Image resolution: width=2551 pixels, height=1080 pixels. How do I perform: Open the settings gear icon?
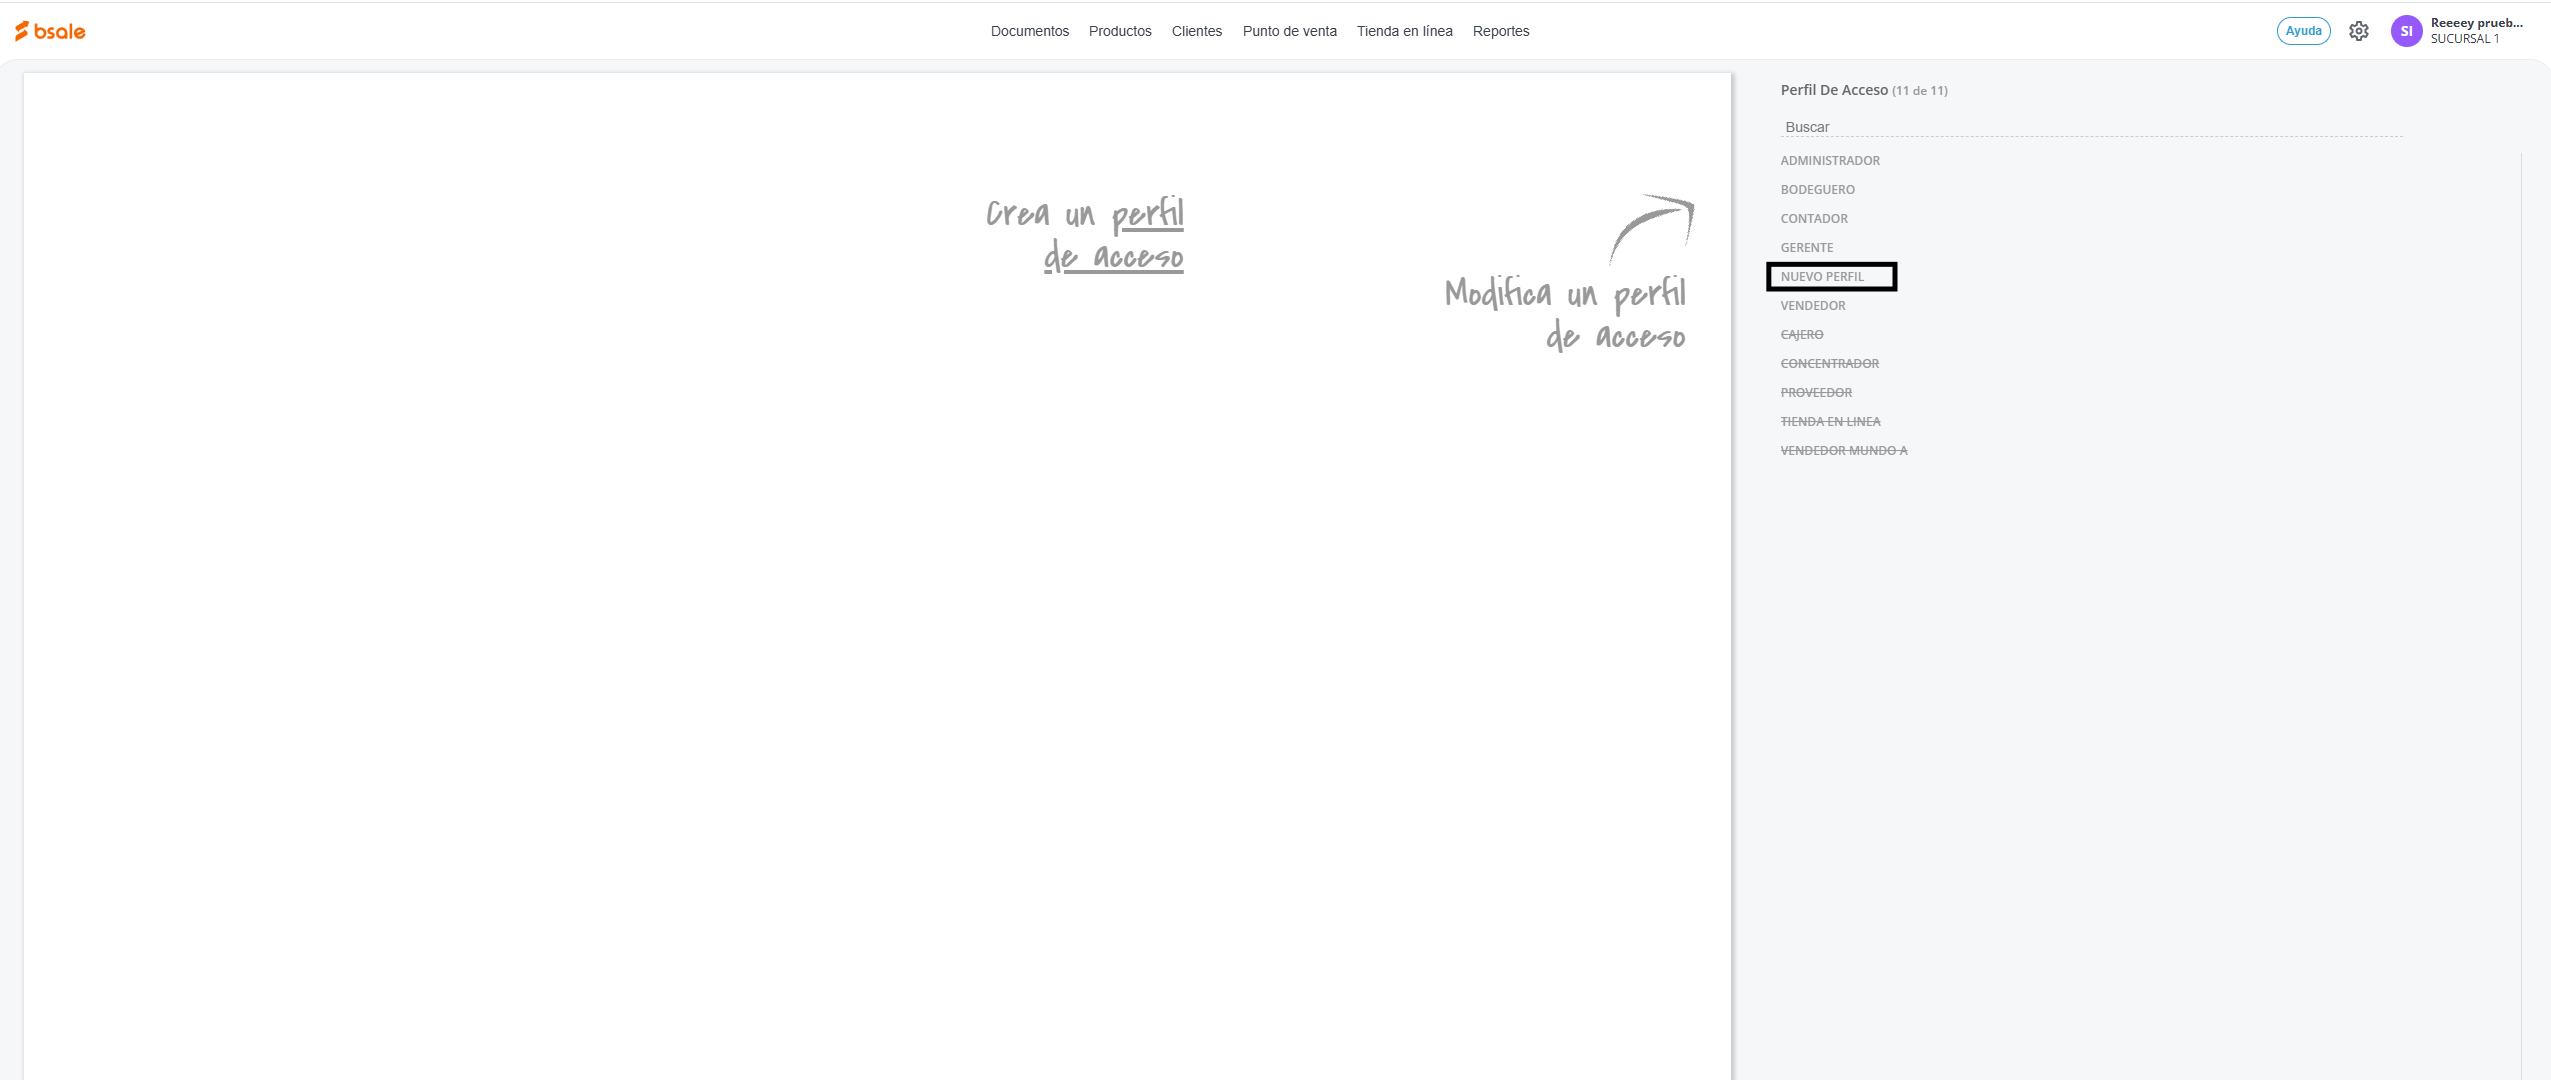2358,31
